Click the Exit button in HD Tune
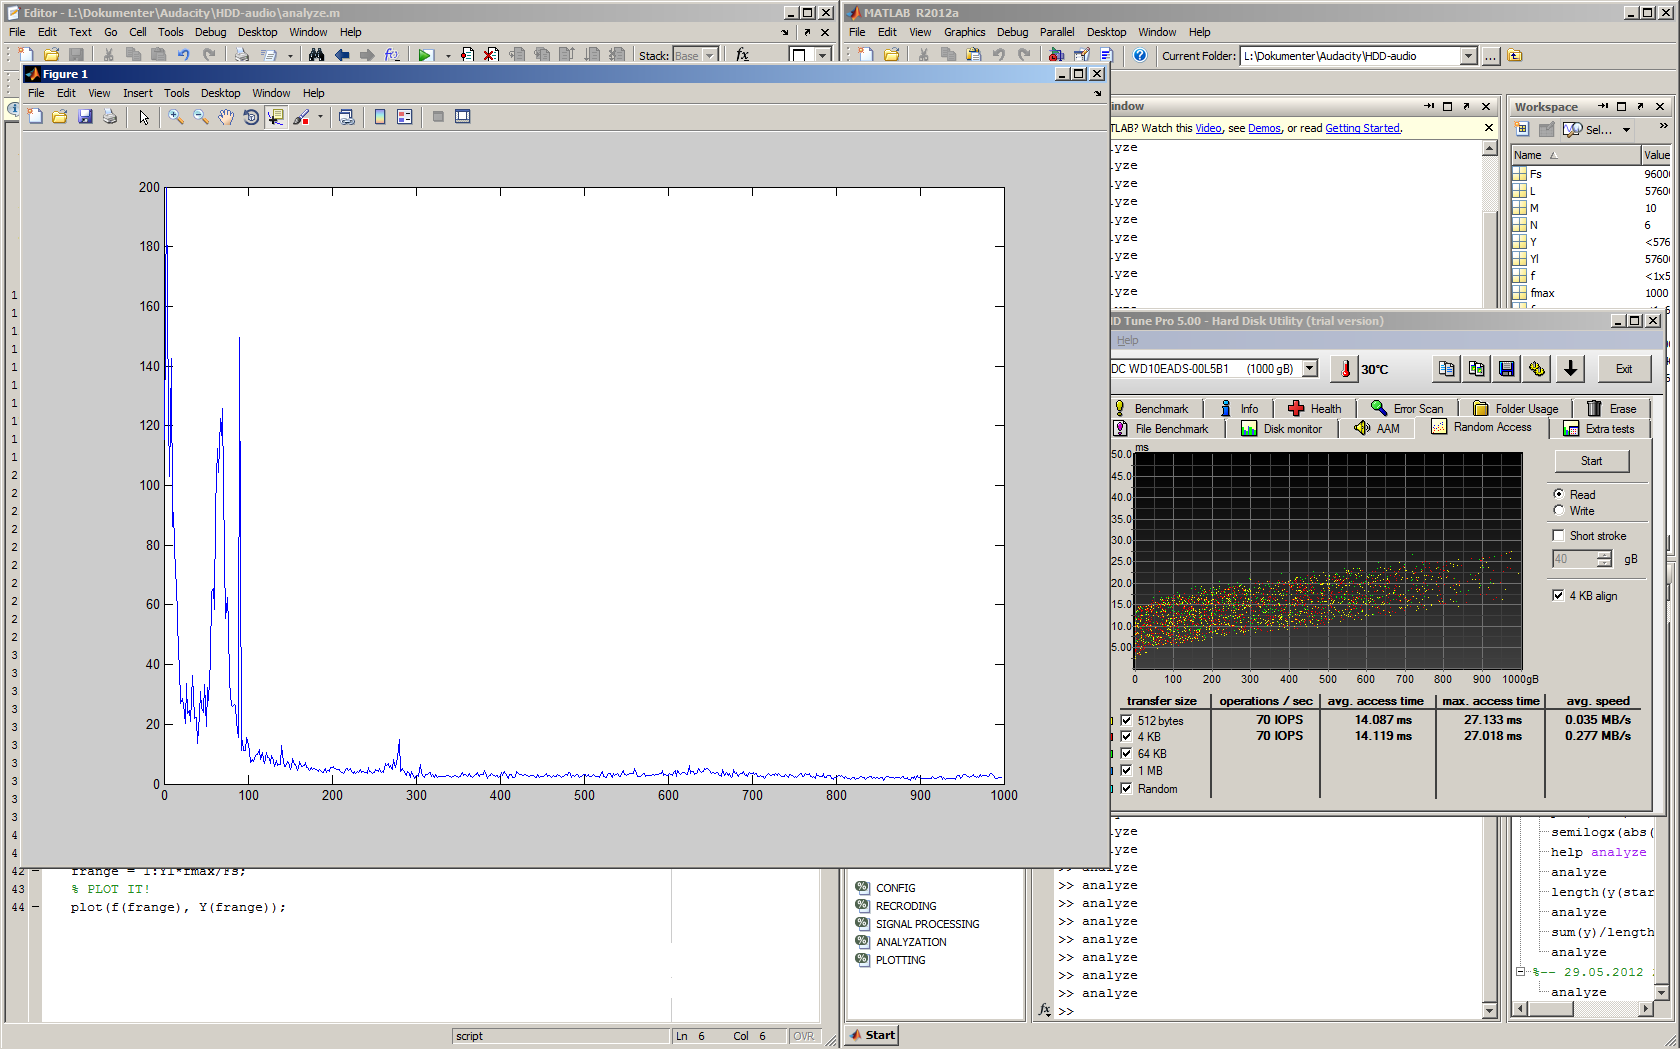1680x1050 pixels. pyautogui.click(x=1624, y=369)
